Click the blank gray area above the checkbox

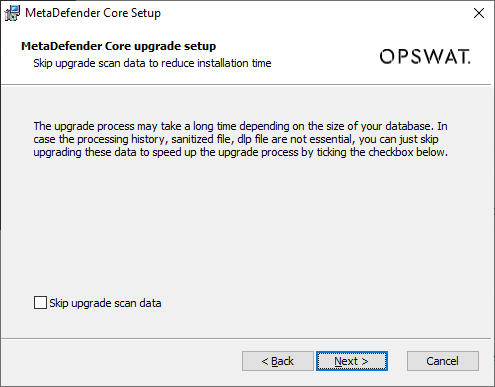[x=247, y=227]
